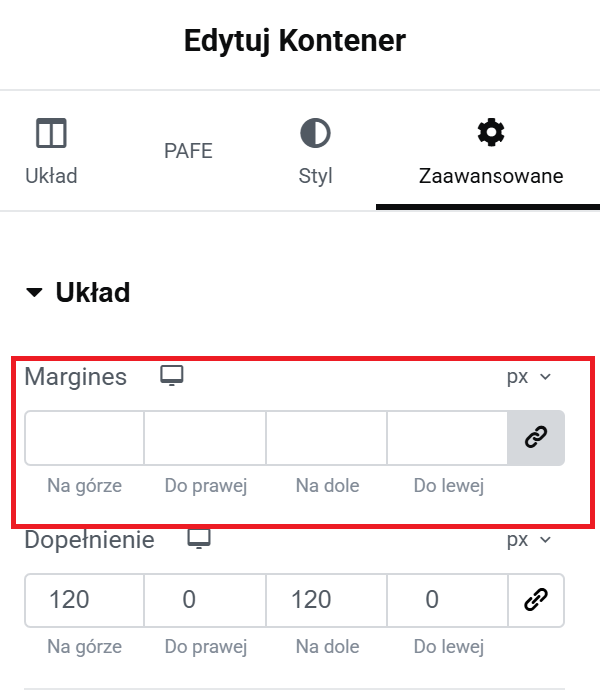
Task: Click the Dopełnienie Na dole field showing 120
Action: 327,601
